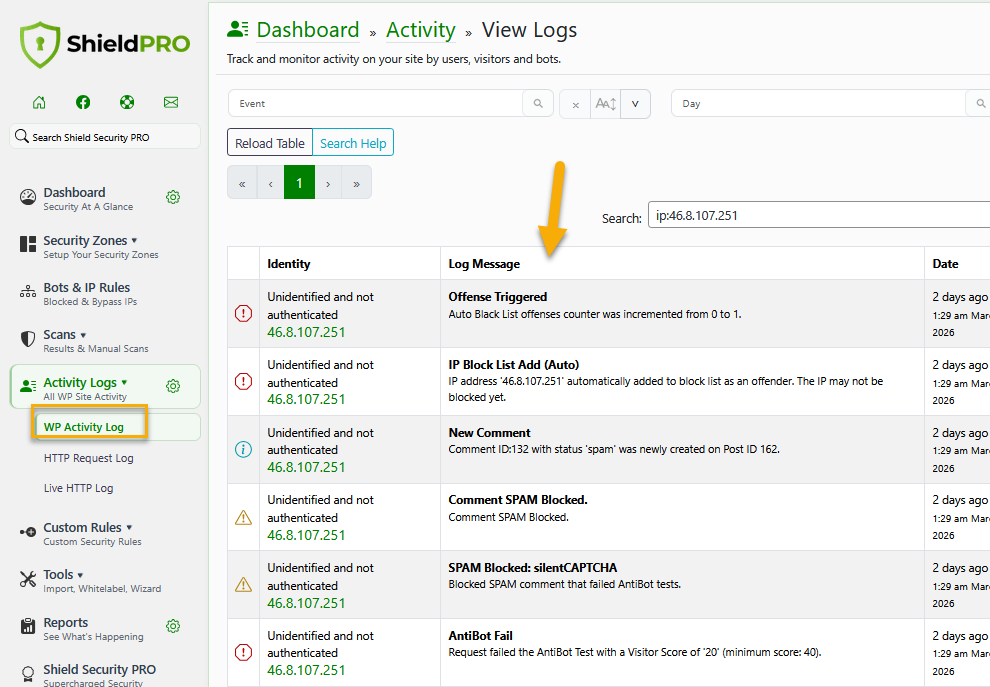990x687 pixels.
Task: Click the Scans shield icon
Action: coord(28,339)
